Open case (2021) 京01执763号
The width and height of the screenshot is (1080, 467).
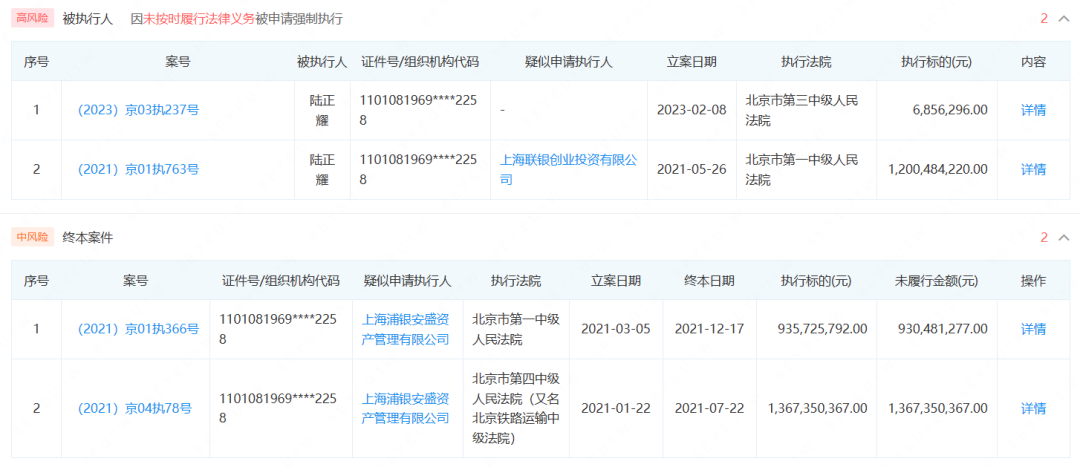[x=138, y=169]
